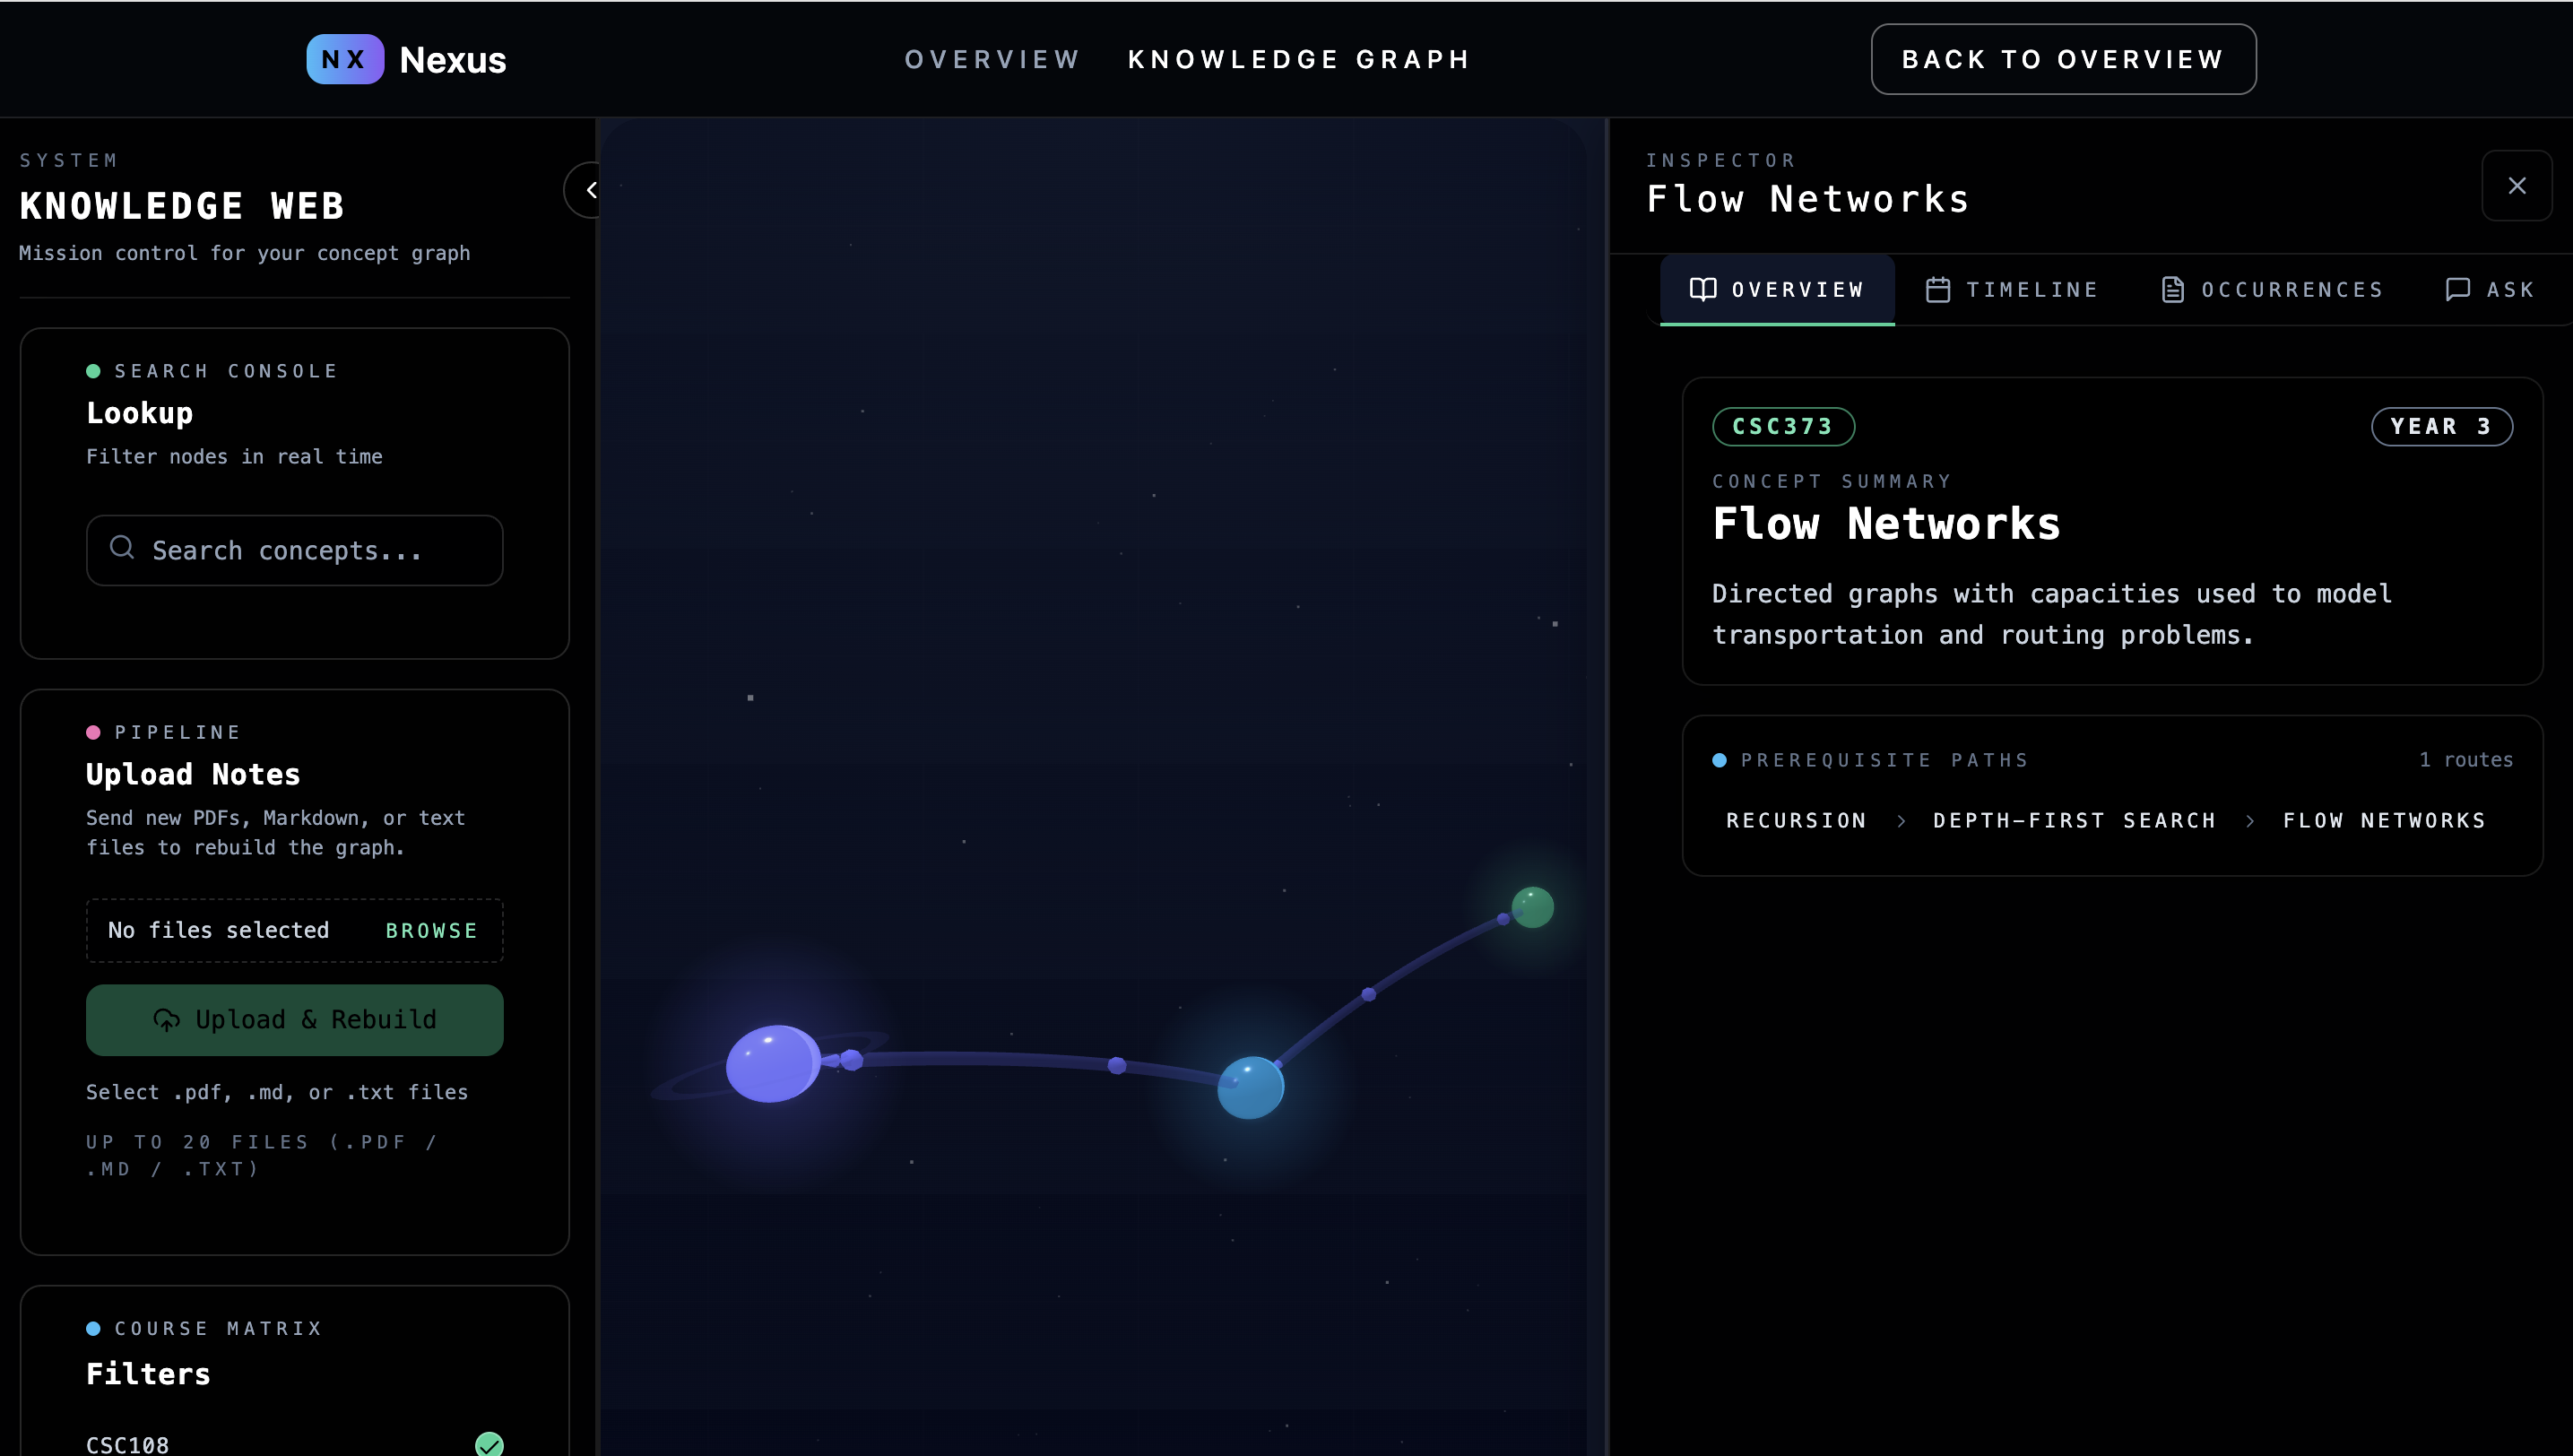2573x1456 pixels.
Task: Click Depth-First Search in prerequisite path
Action: click(2074, 821)
